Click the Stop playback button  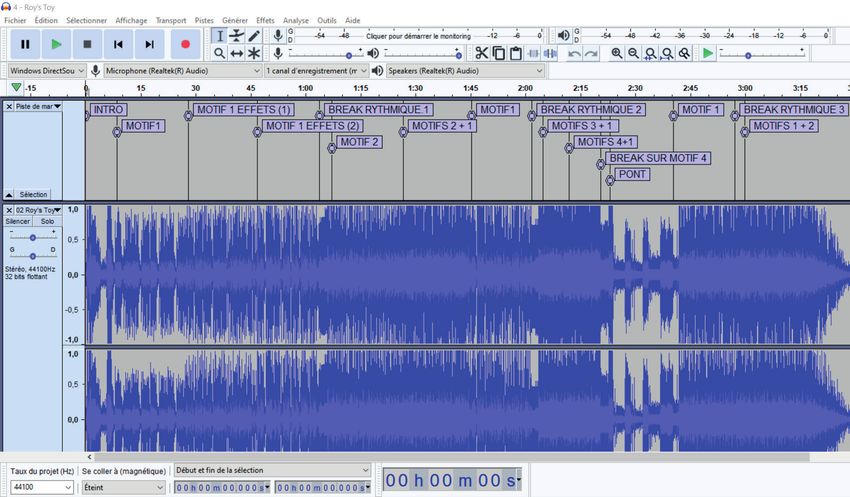click(x=87, y=44)
